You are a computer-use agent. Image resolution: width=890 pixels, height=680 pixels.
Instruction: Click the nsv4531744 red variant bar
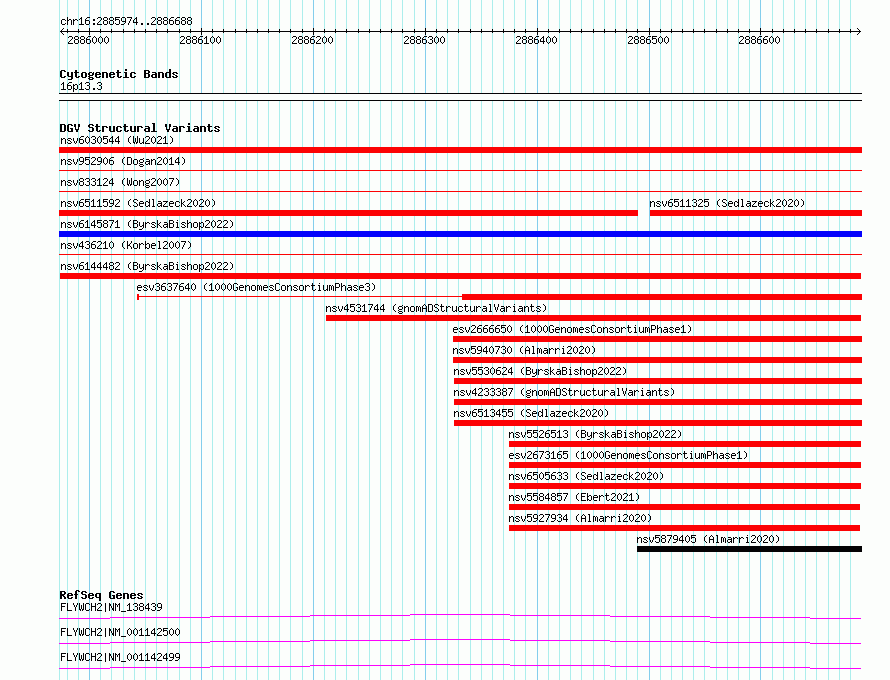pyautogui.click(x=594, y=318)
